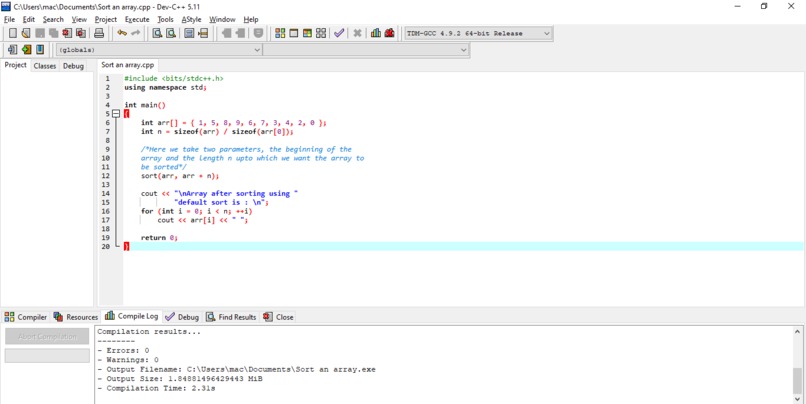Screen dimensions: 806x404
Task: Click the New file toolbar icon
Action: tap(13, 33)
